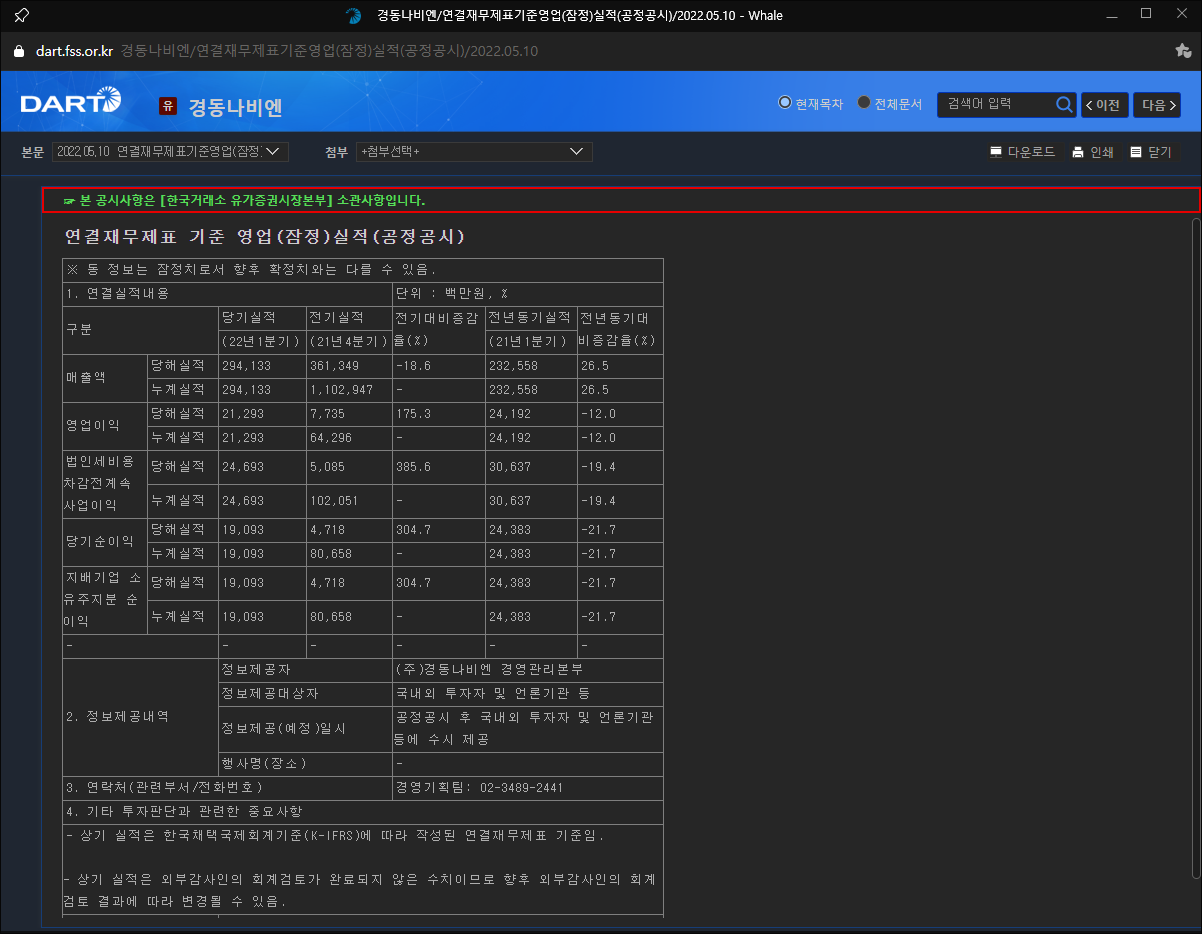
Task: Click the 전년동기실적 column header
Action: coord(531,318)
